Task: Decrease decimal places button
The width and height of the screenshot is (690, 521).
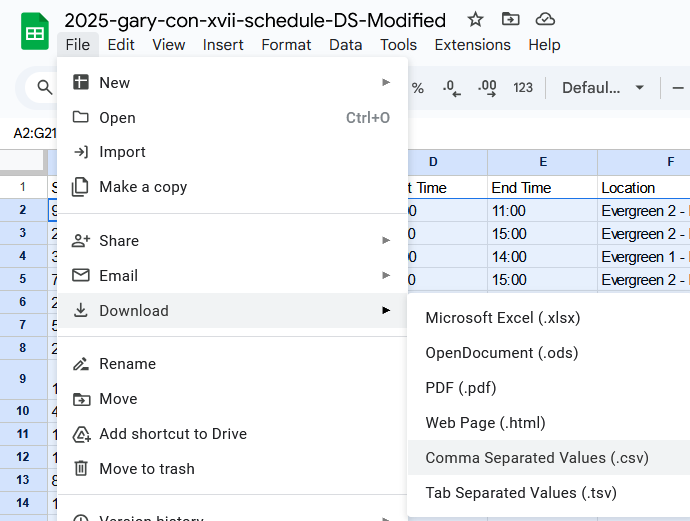Action: point(452,88)
